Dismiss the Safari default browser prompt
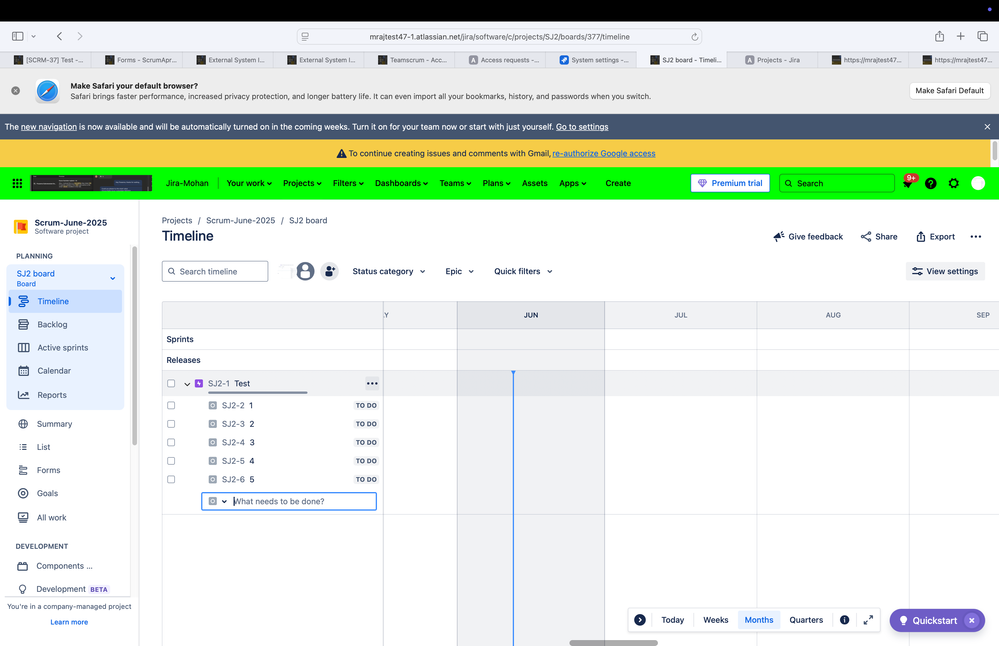 point(15,91)
